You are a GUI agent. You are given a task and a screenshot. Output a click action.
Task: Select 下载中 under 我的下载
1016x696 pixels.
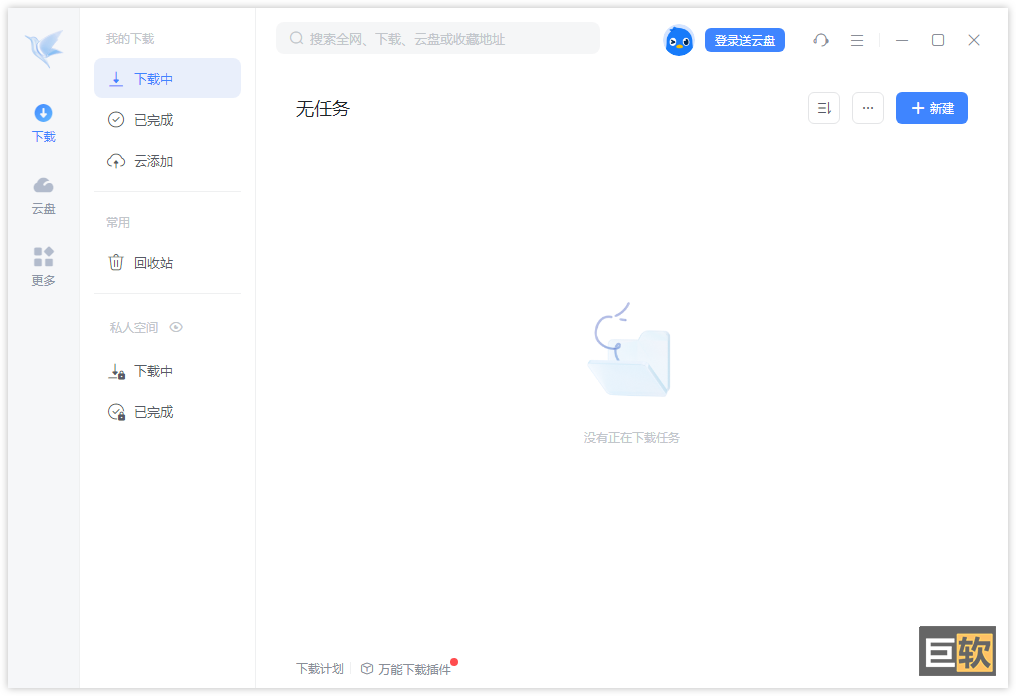pos(167,78)
